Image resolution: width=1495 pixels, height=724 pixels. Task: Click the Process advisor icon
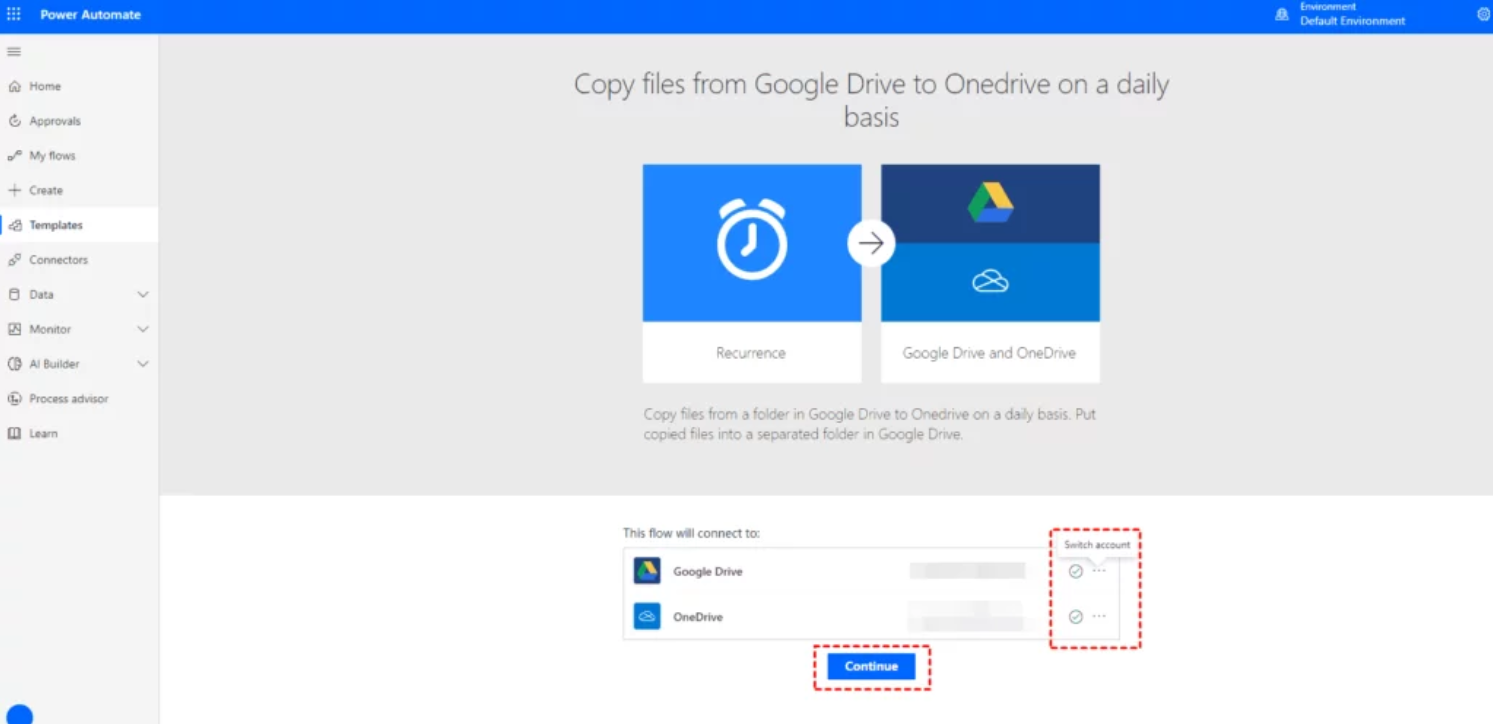pyautogui.click(x=14, y=399)
